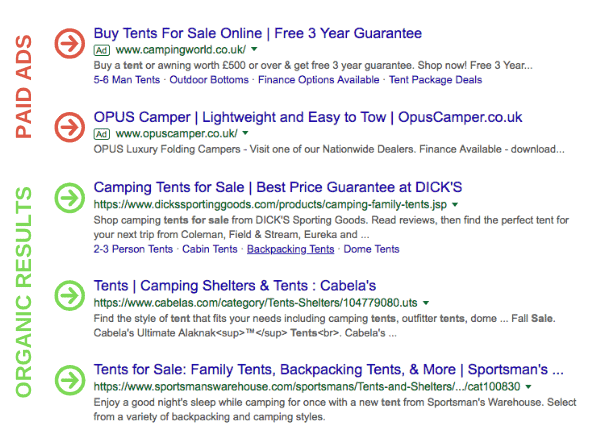Click red arrow icon beside Camping World ad

tap(69, 43)
